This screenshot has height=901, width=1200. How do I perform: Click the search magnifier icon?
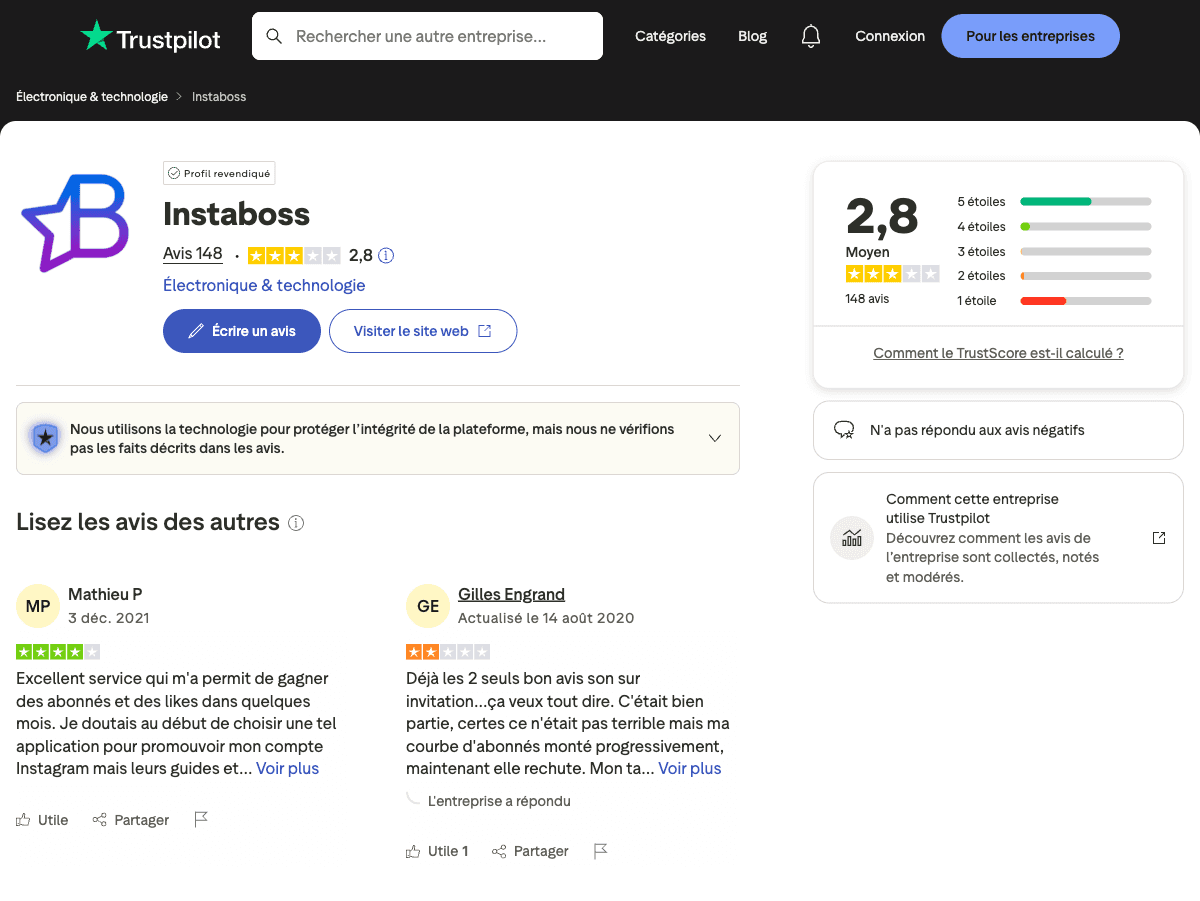(274, 36)
